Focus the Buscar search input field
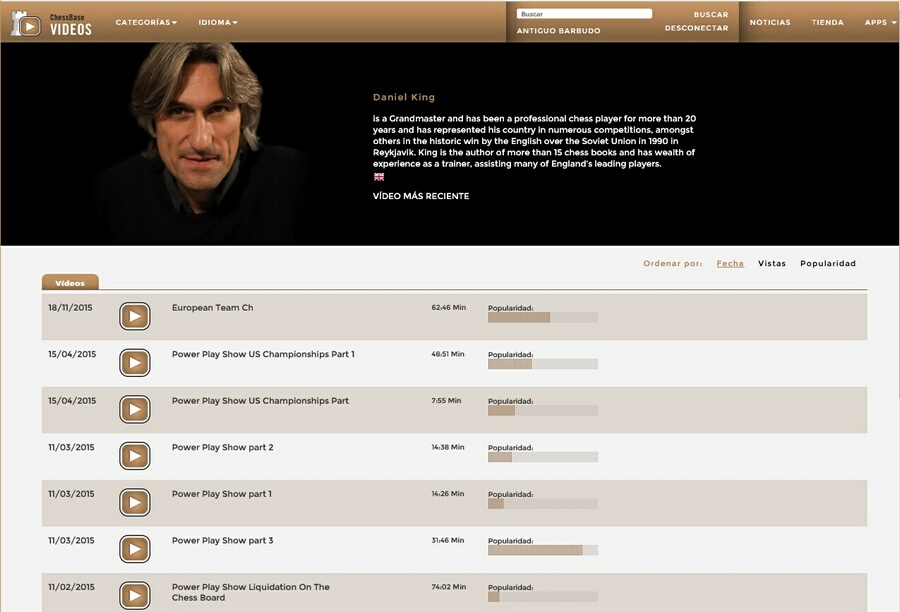Viewport: 900px width, 612px height. tap(584, 14)
